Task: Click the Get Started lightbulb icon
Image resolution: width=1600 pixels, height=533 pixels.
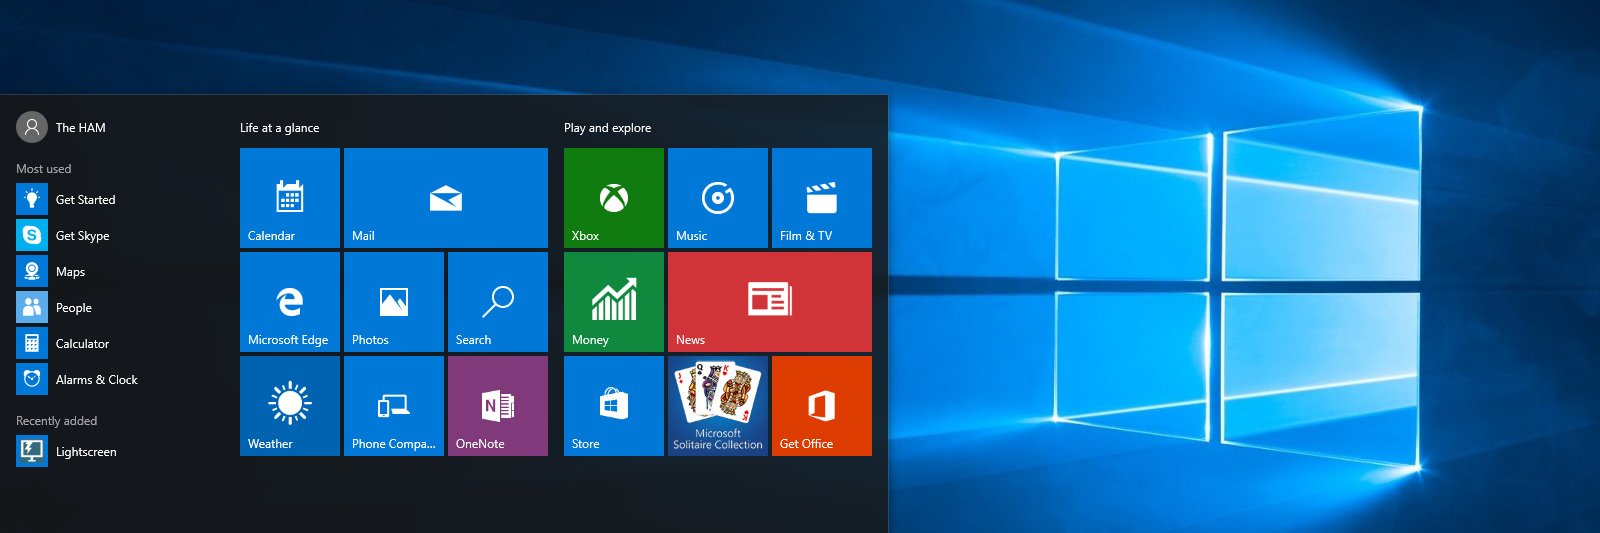Action: [32, 199]
